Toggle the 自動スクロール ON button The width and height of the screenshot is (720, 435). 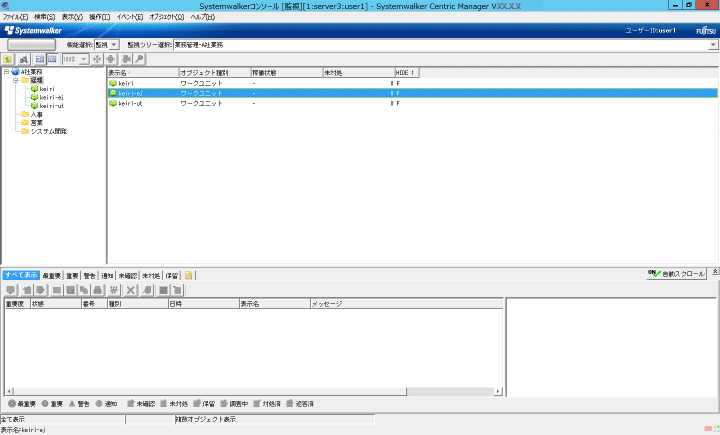pyautogui.click(x=676, y=274)
